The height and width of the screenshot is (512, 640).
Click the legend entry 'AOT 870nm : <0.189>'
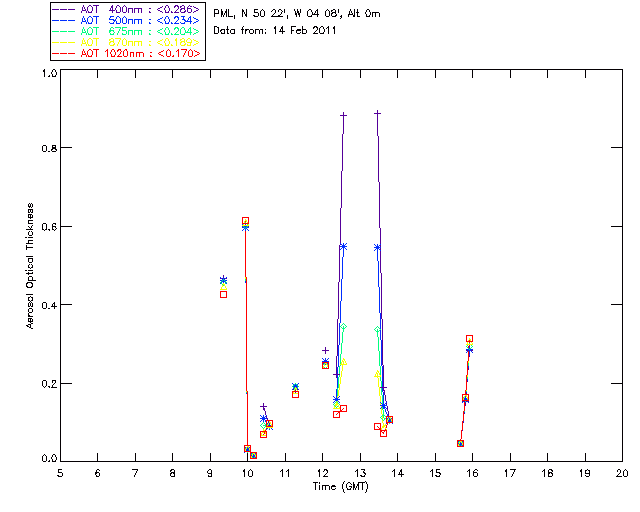click(x=126, y=42)
